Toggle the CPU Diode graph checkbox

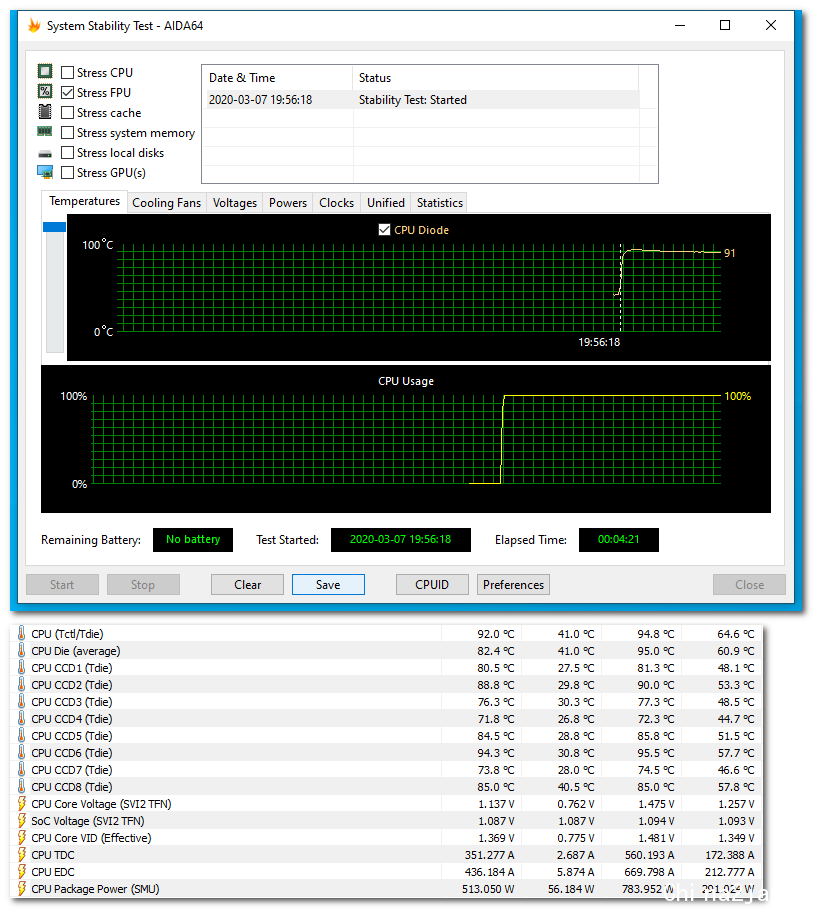pyautogui.click(x=384, y=230)
